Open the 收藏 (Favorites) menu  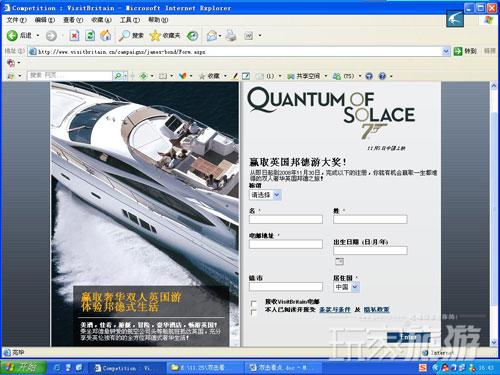point(101,20)
